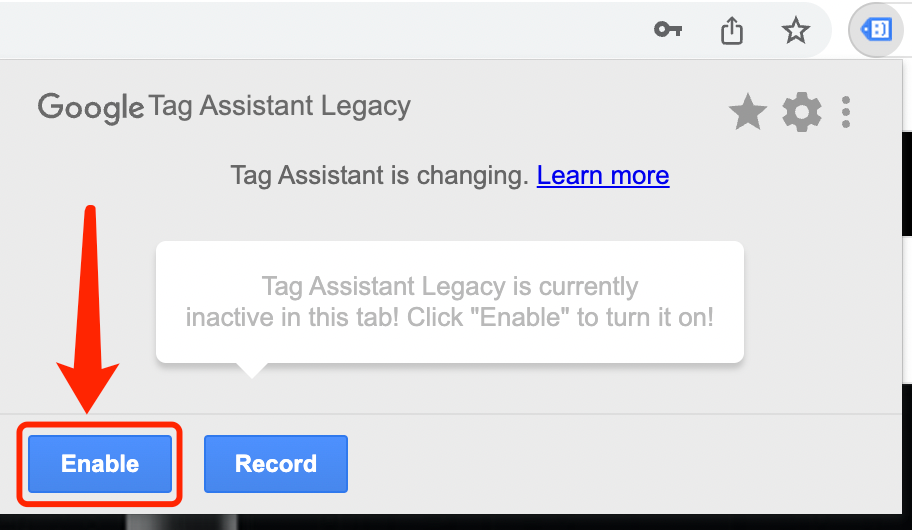Click the gray filled star in popup header
The width and height of the screenshot is (912, 530).
point(747,112)
